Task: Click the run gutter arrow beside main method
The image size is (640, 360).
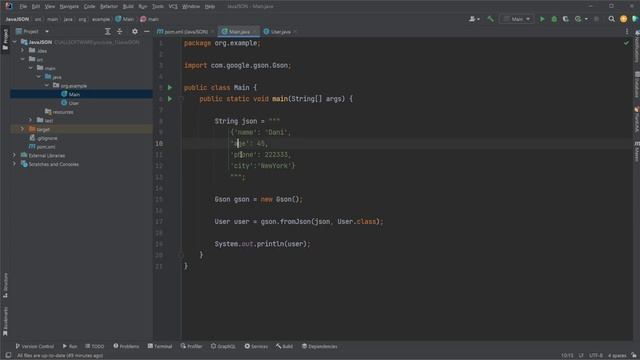Action: click(x=170, y=99)
